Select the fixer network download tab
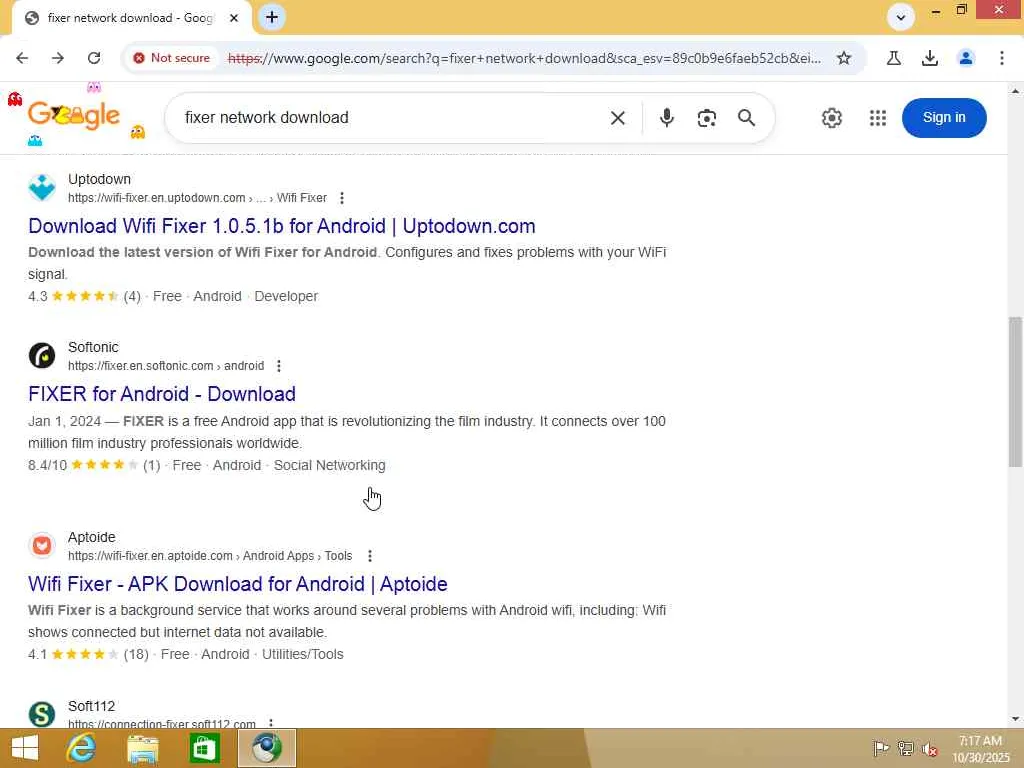1024x768 pixels. click(131, 18)
